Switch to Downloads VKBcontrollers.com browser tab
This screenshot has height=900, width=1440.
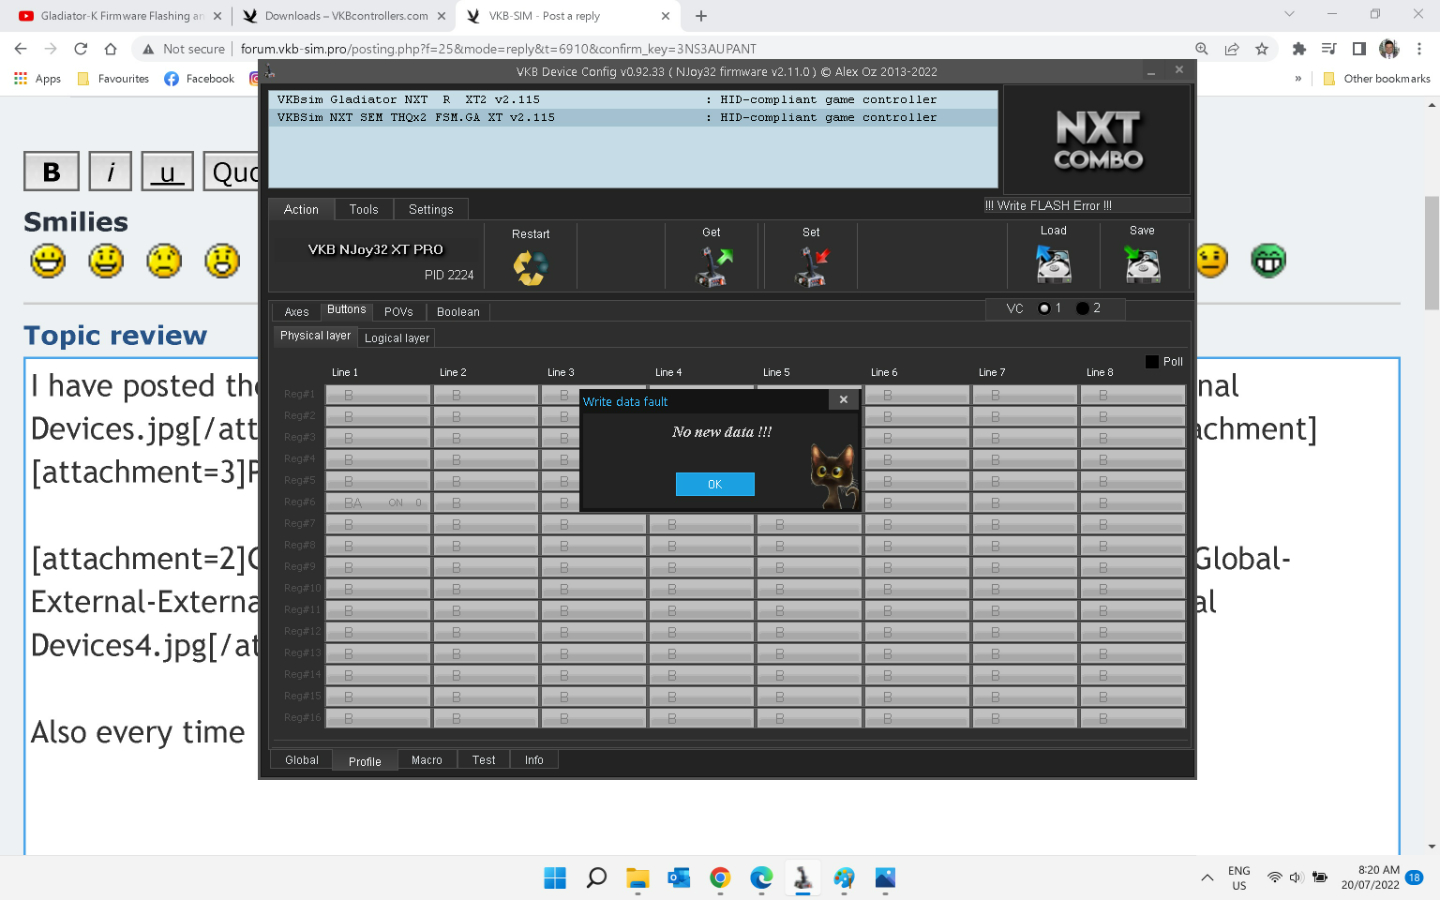point(345,16)
